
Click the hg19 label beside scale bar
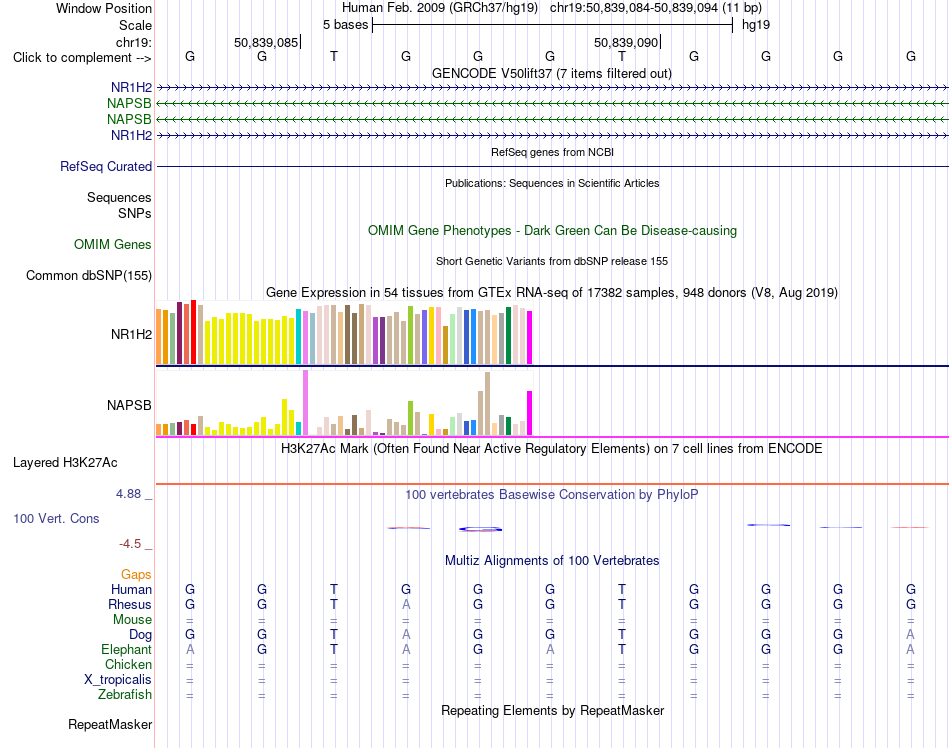[x=756, y=25]
